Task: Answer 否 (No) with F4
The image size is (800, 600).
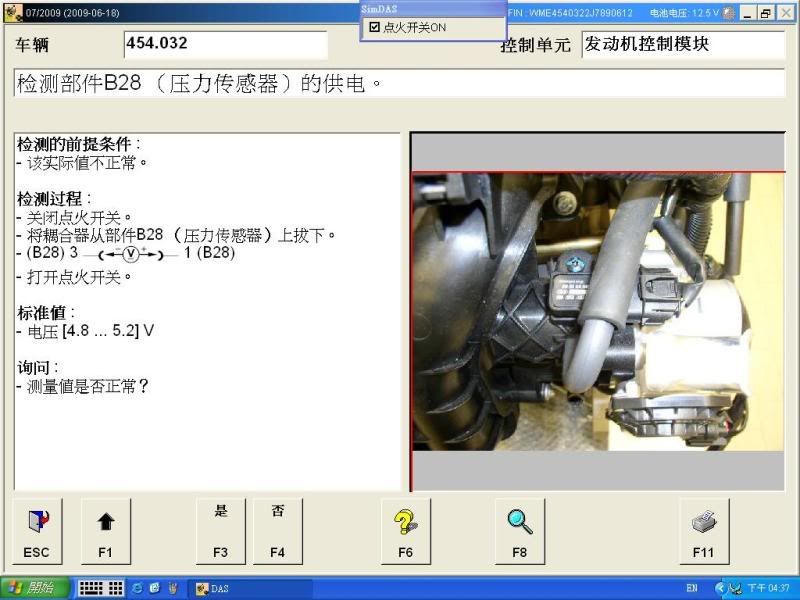Action: pos(278,531)
